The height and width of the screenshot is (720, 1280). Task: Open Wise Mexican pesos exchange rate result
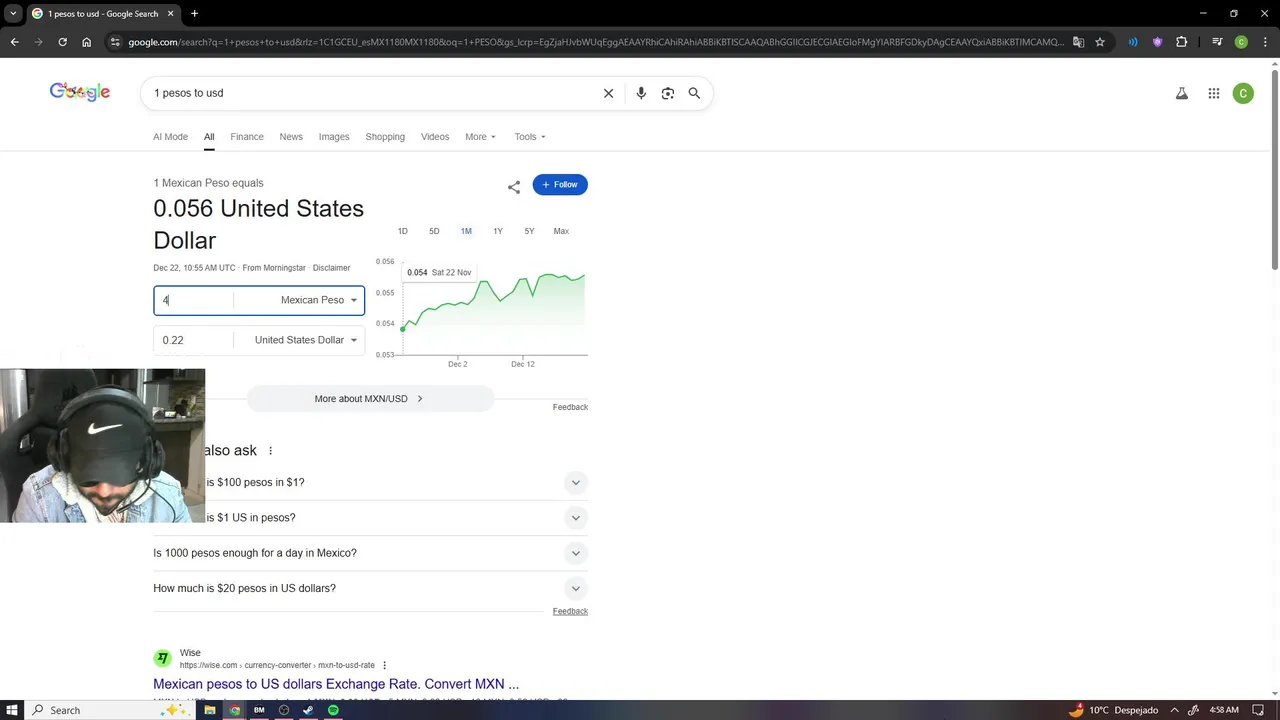[336, 684]
